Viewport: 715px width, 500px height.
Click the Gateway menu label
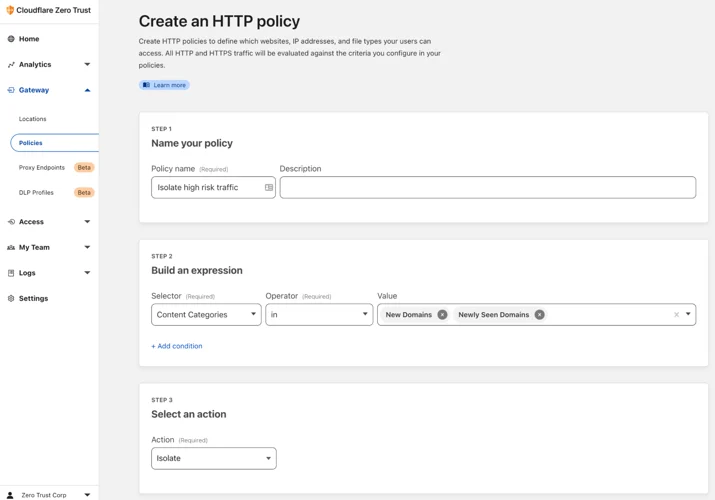click(x=34, y=90)
